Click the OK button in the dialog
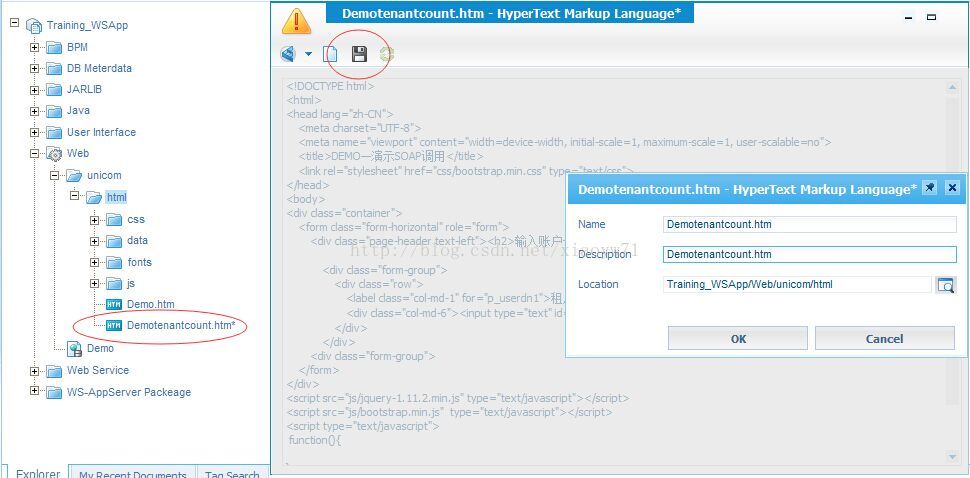The width and height of the screenshot is (970, 478). [737, 338]
